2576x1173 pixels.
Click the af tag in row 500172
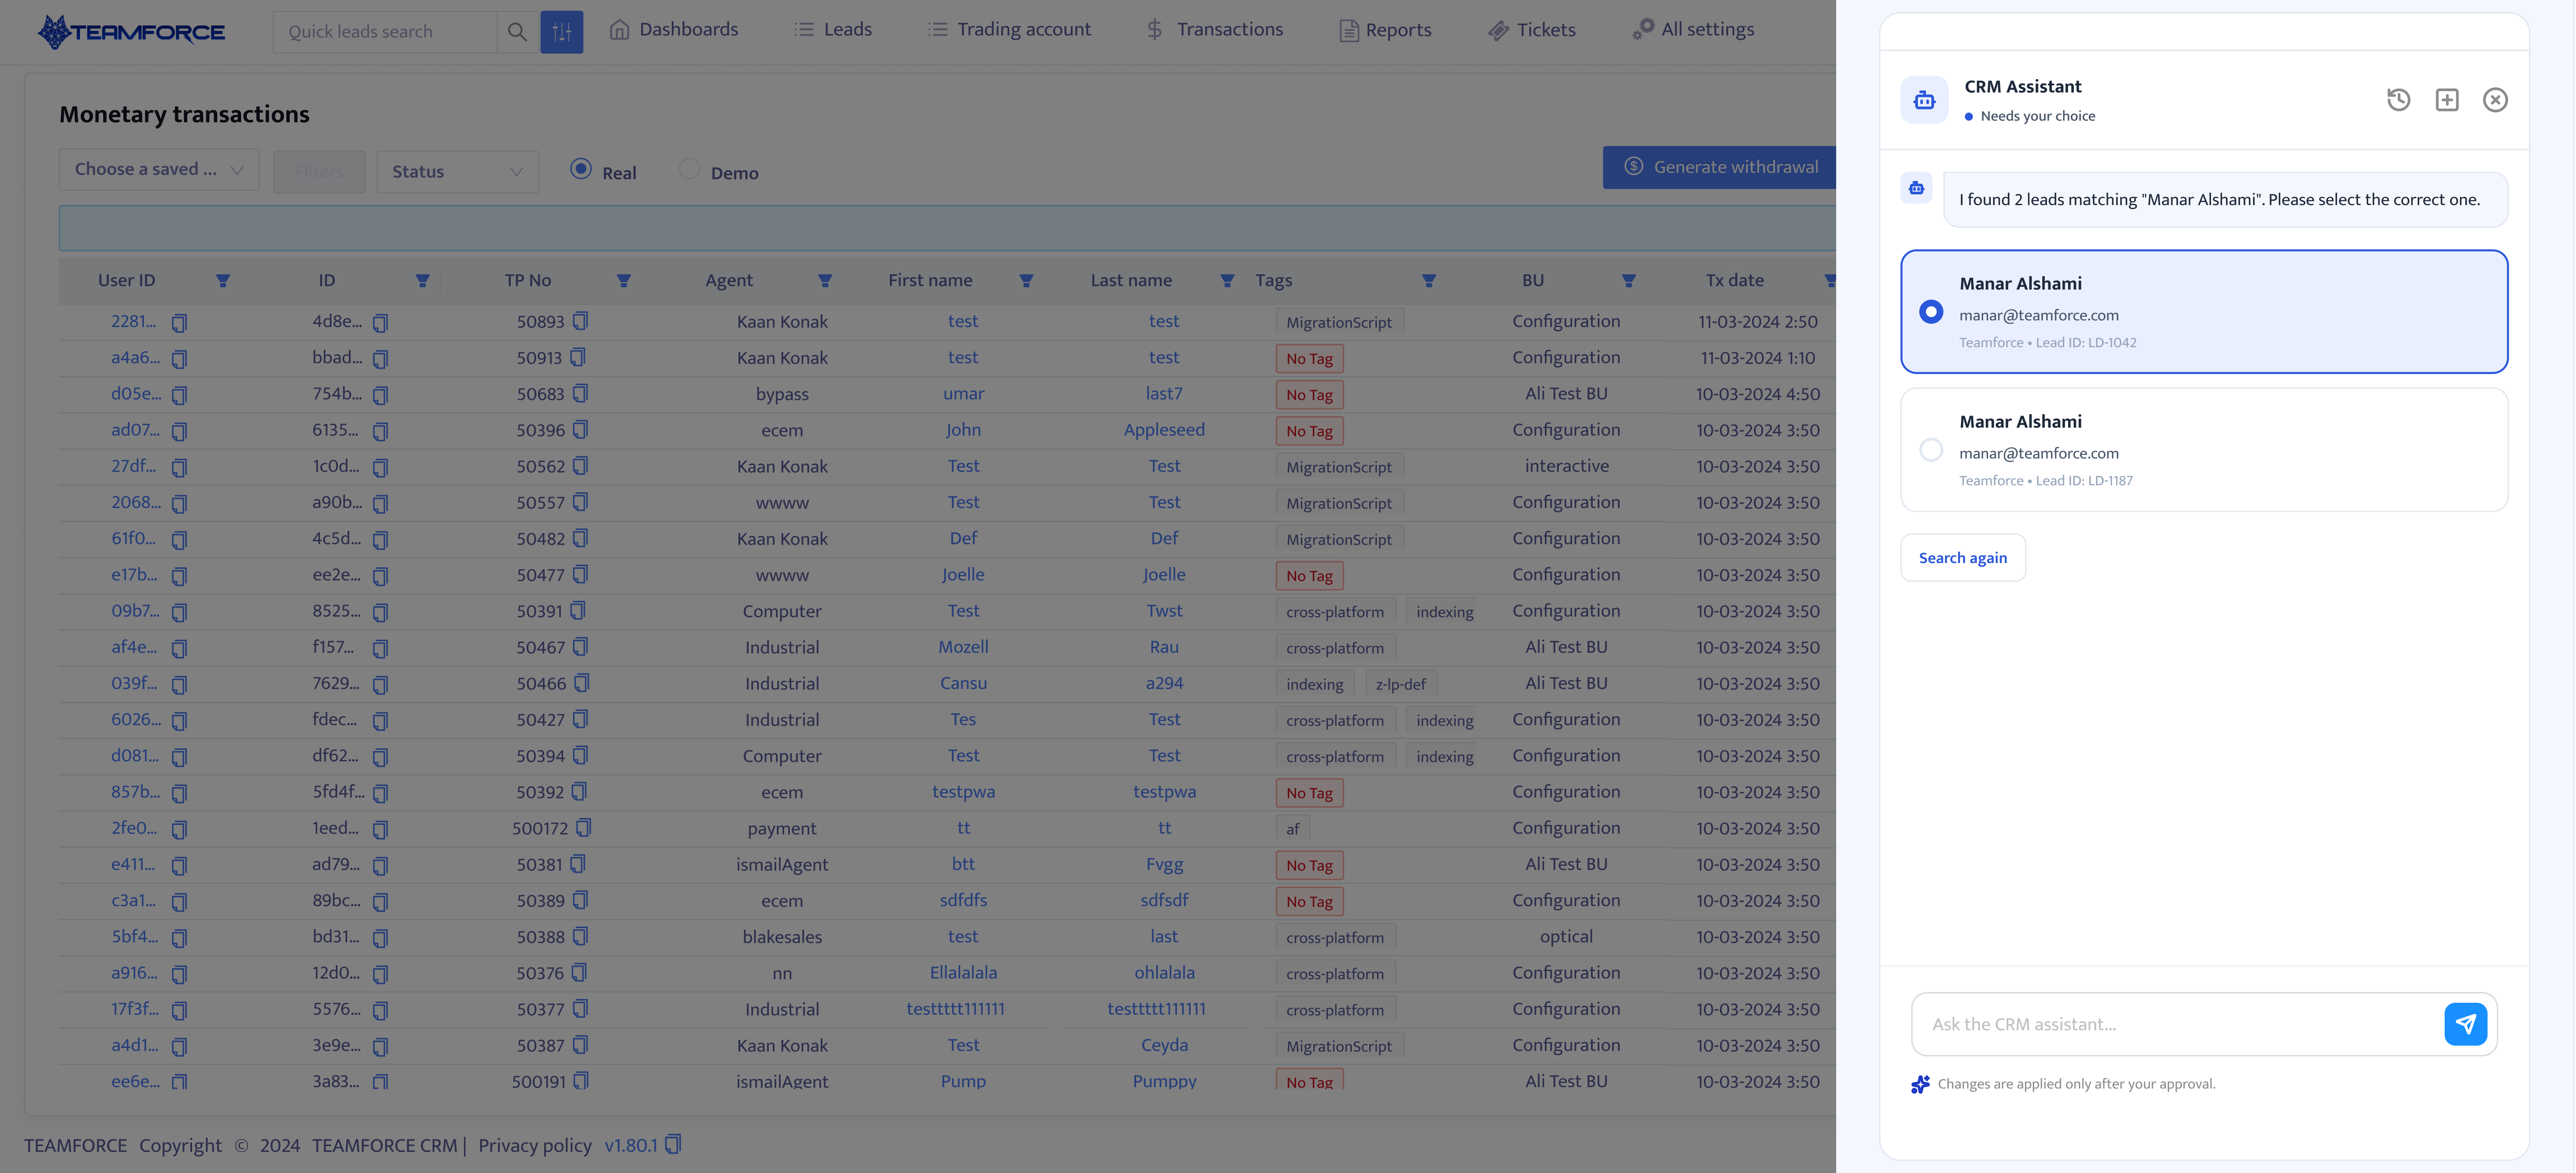click(x=1293, y=829)
